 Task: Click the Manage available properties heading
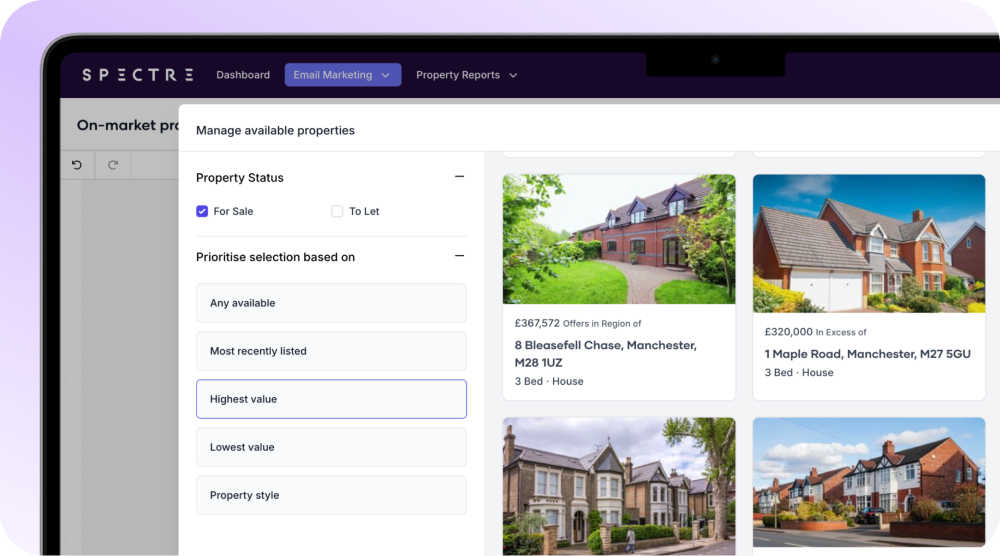pos(275,130)
